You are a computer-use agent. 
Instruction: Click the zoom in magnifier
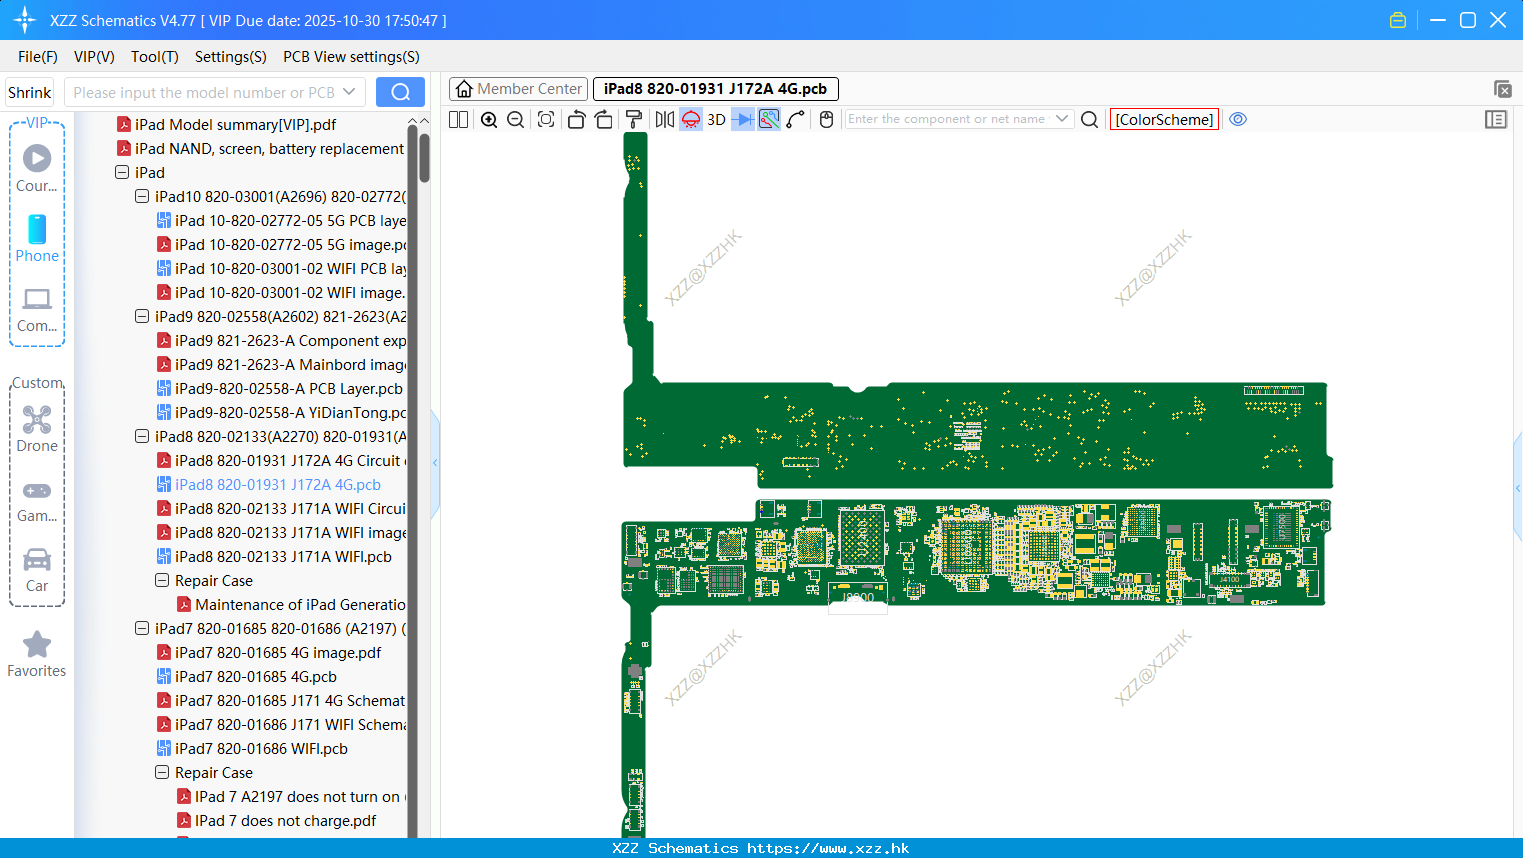(489, 119)
